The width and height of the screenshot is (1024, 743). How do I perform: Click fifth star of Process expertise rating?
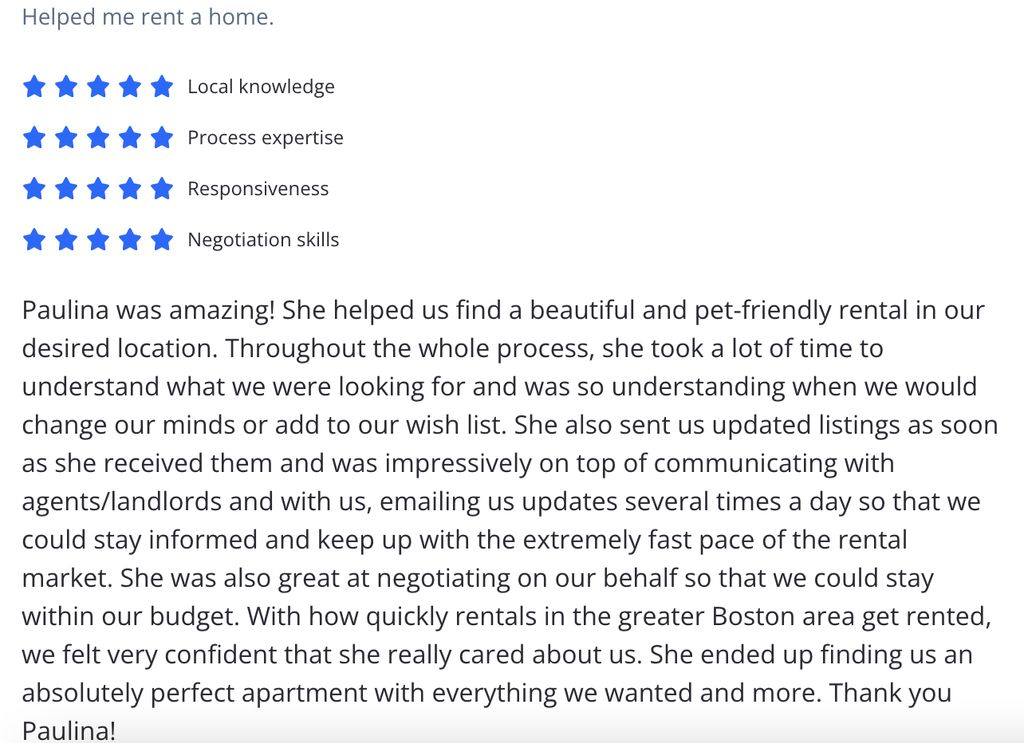(161, 137)
